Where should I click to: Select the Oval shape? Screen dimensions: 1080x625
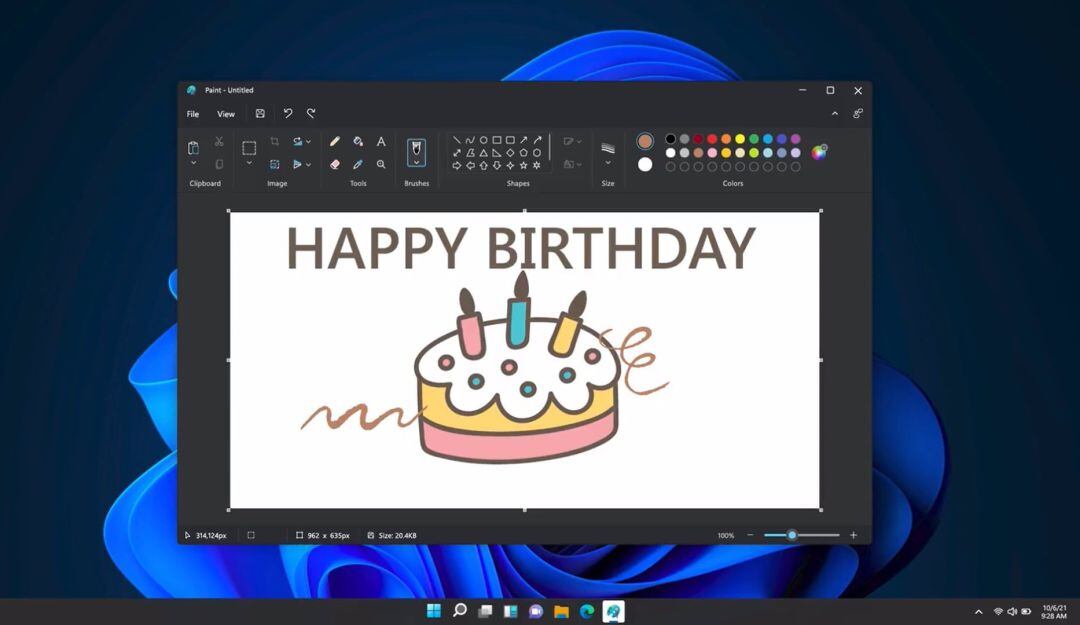(484, 139)
